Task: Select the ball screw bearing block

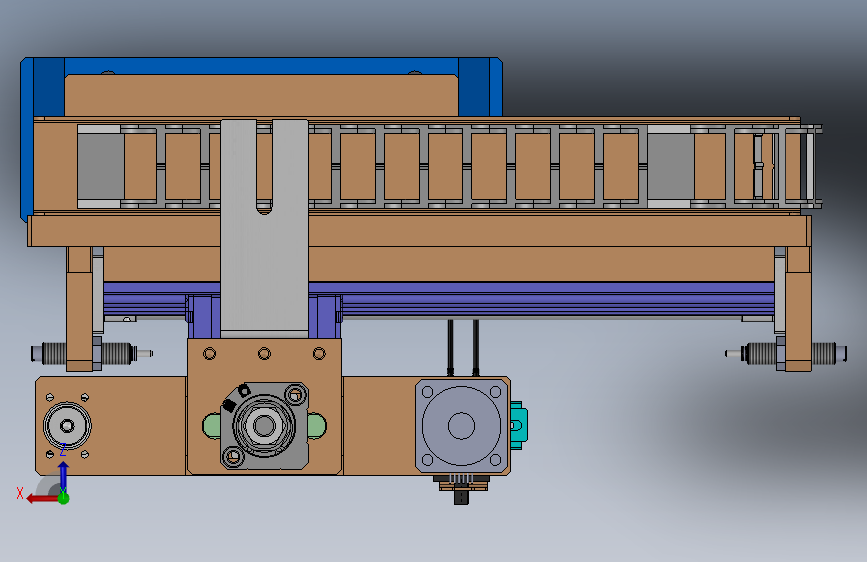Action: point(264,425)
